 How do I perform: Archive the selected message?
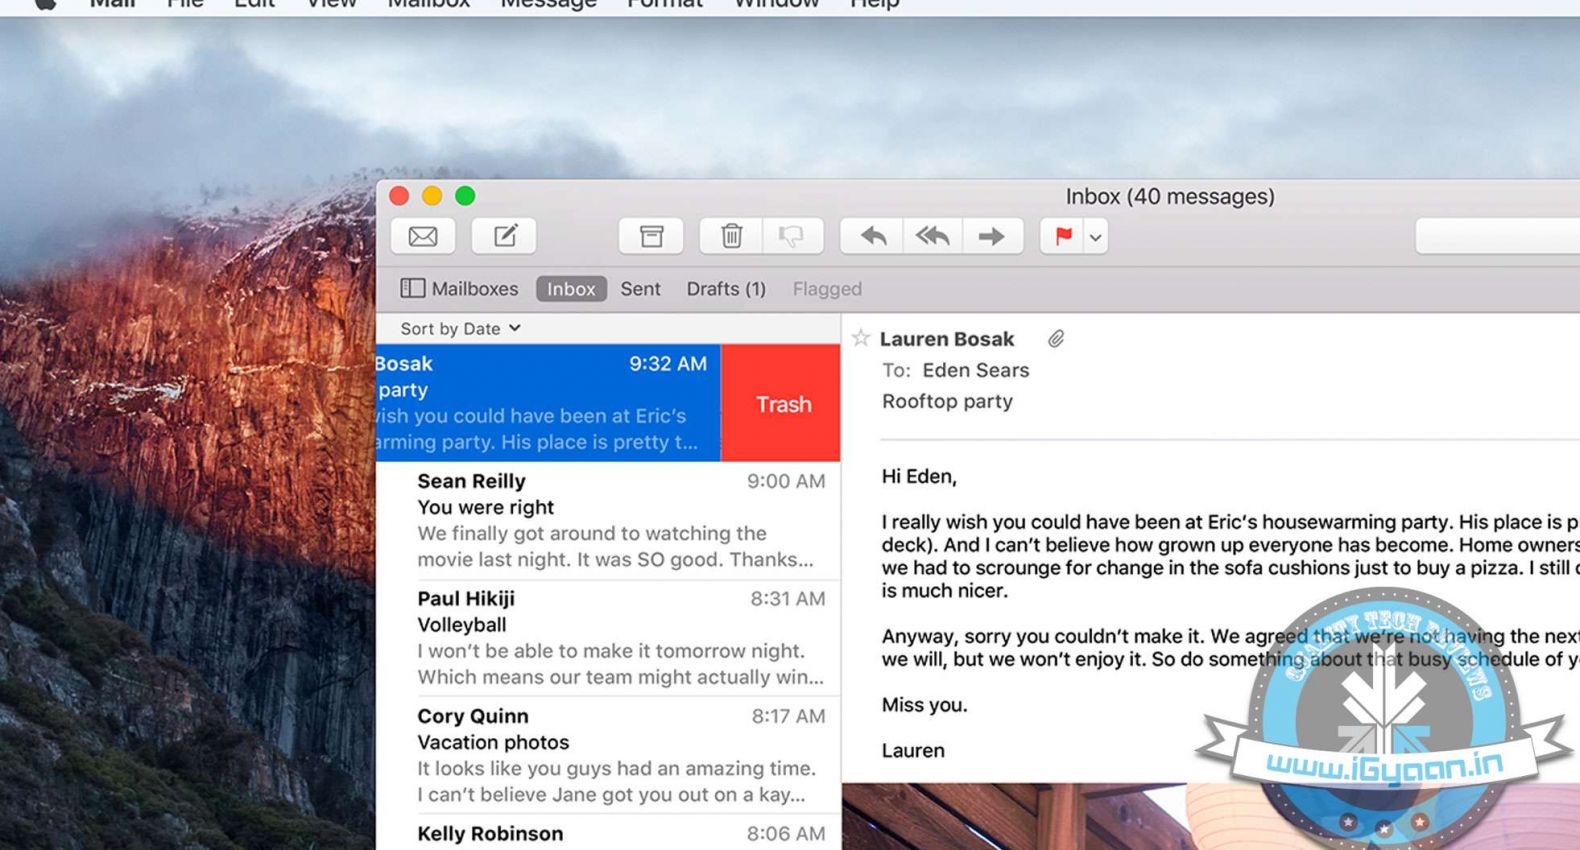pos(651,237)
